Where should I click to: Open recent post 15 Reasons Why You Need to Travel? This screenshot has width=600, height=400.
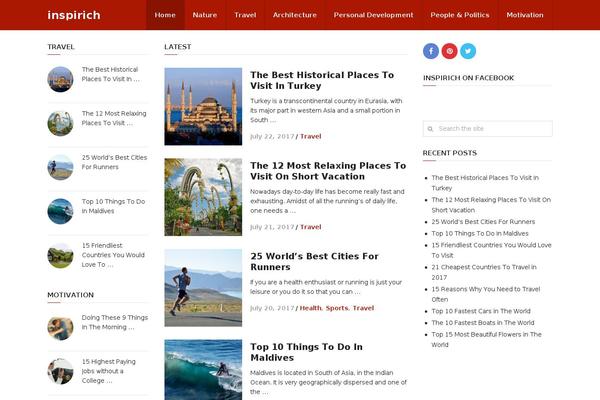coord(486,294)
